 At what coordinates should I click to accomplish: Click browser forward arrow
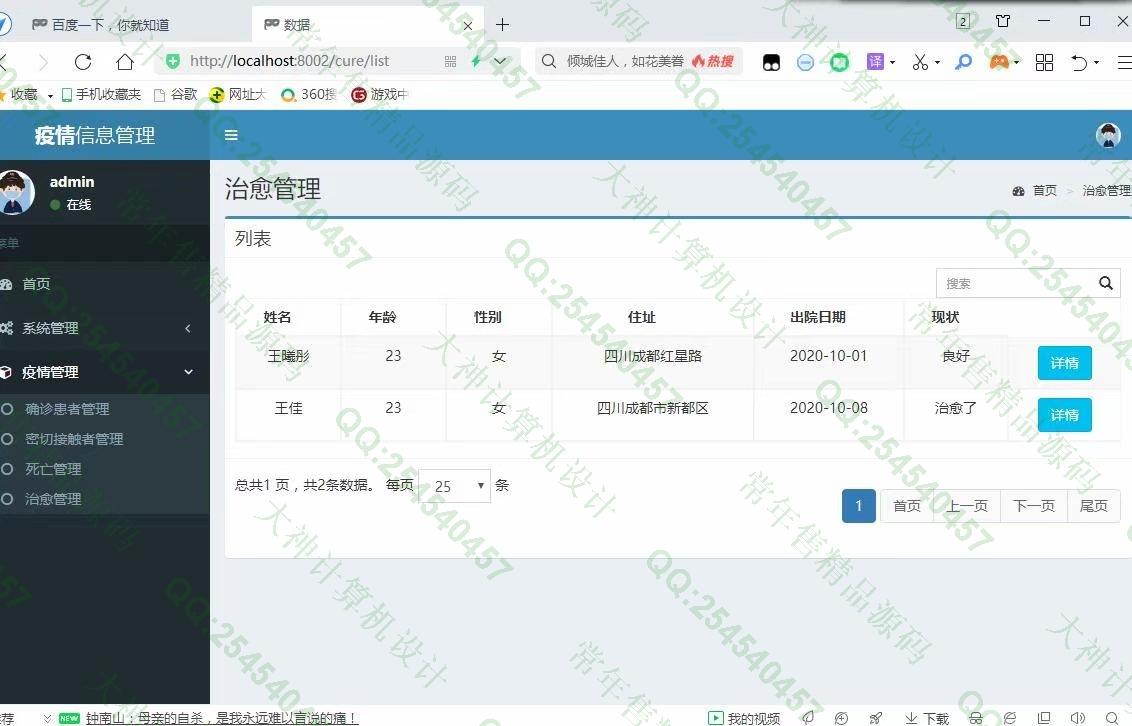43,62
